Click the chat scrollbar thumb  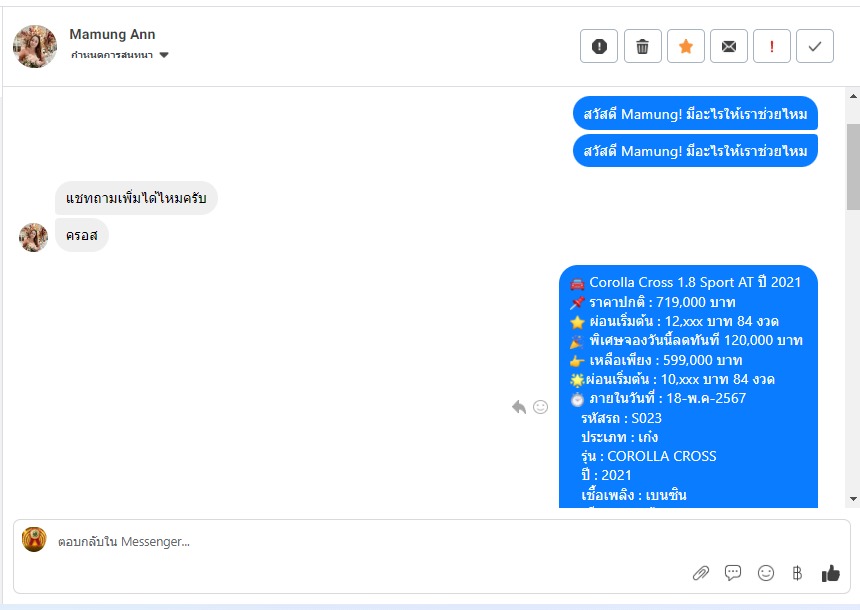853,167
